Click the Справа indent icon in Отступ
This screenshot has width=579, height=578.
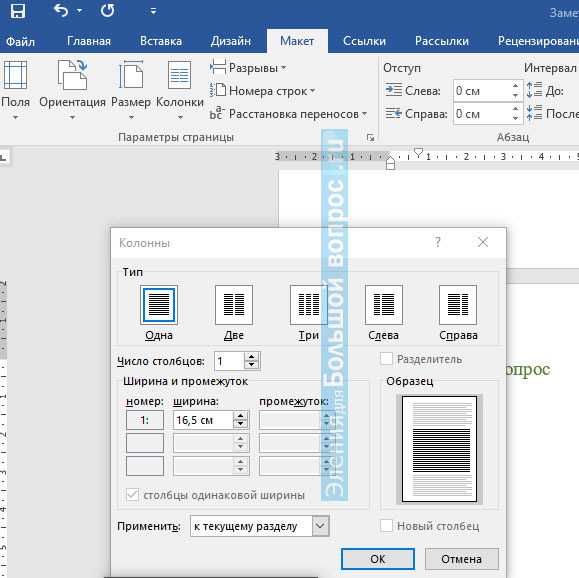394,113
